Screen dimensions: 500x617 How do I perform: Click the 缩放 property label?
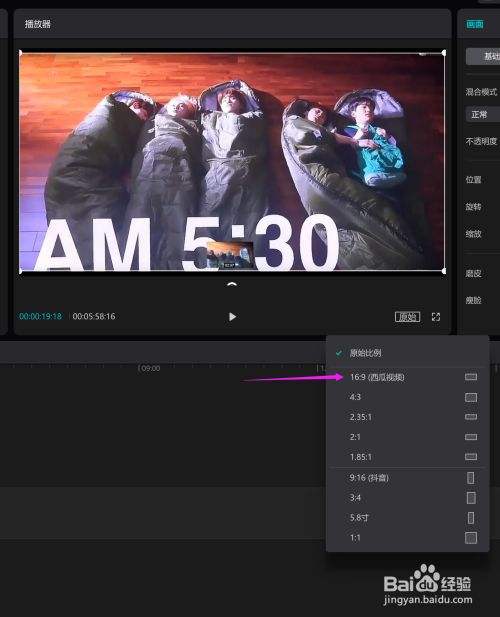[x=474, y=234]
